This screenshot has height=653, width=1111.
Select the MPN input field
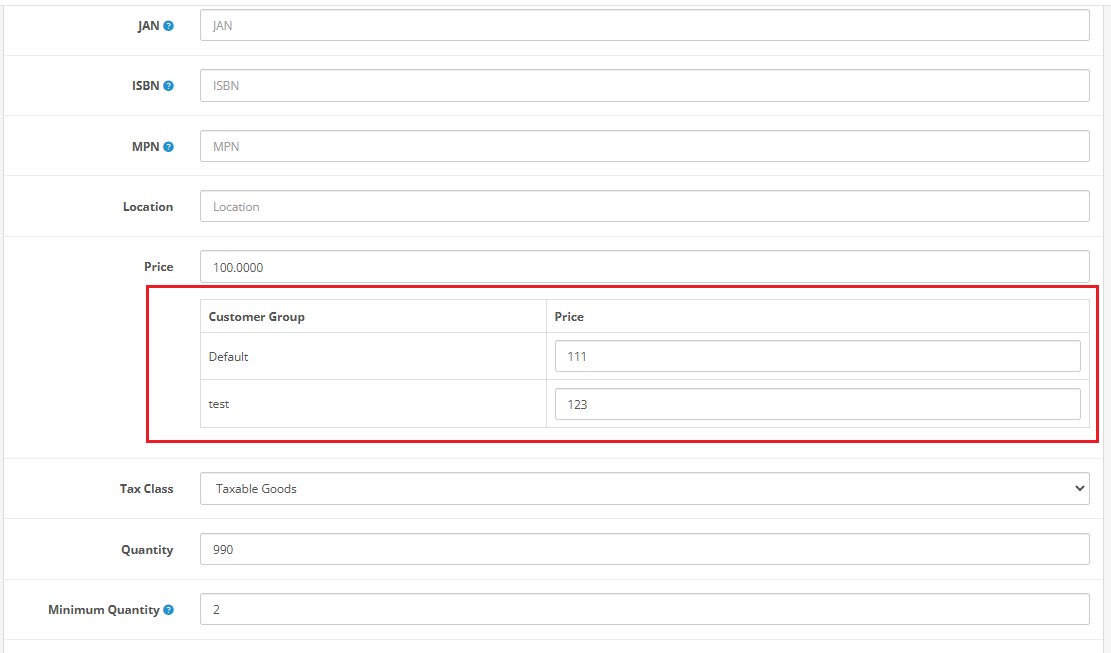point(644,147)
